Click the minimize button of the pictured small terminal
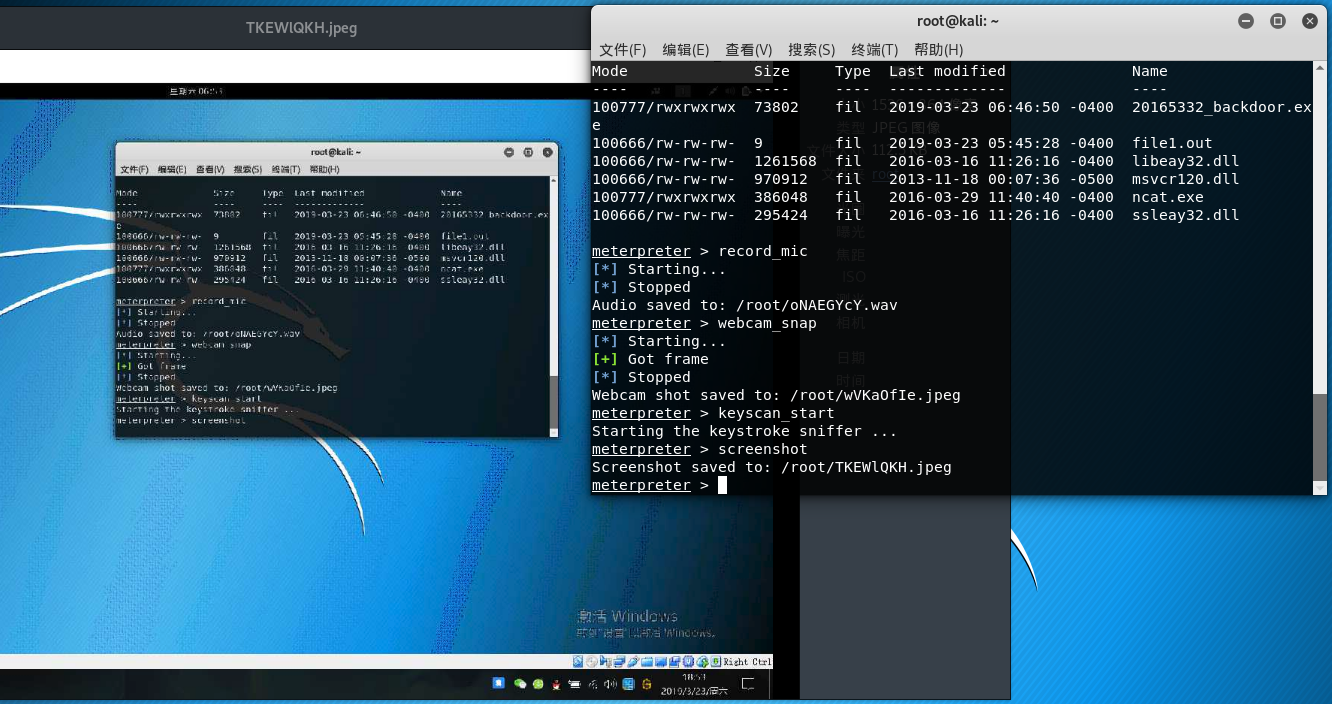The width and height of the screenshot is (1332, 704). (509, 152)
